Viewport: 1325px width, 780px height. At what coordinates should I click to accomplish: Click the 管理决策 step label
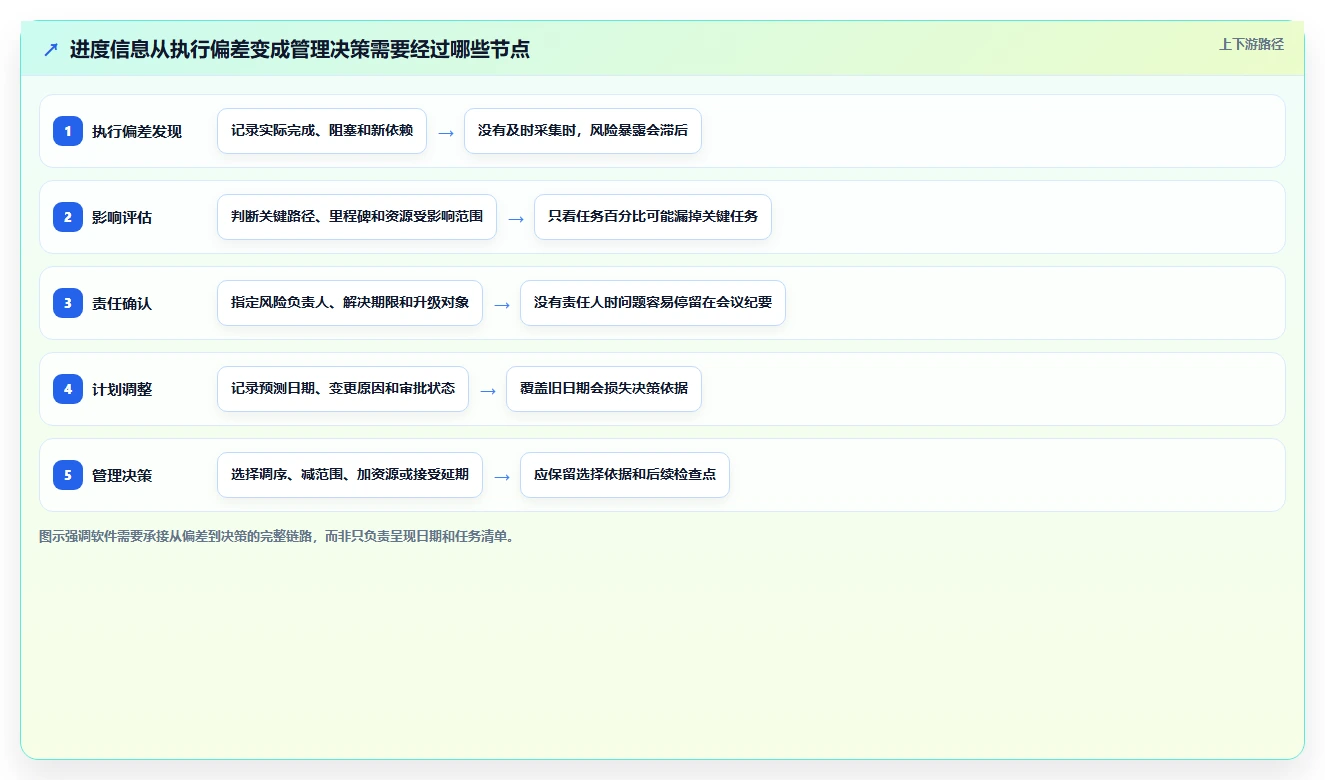(x=122, y=475)
